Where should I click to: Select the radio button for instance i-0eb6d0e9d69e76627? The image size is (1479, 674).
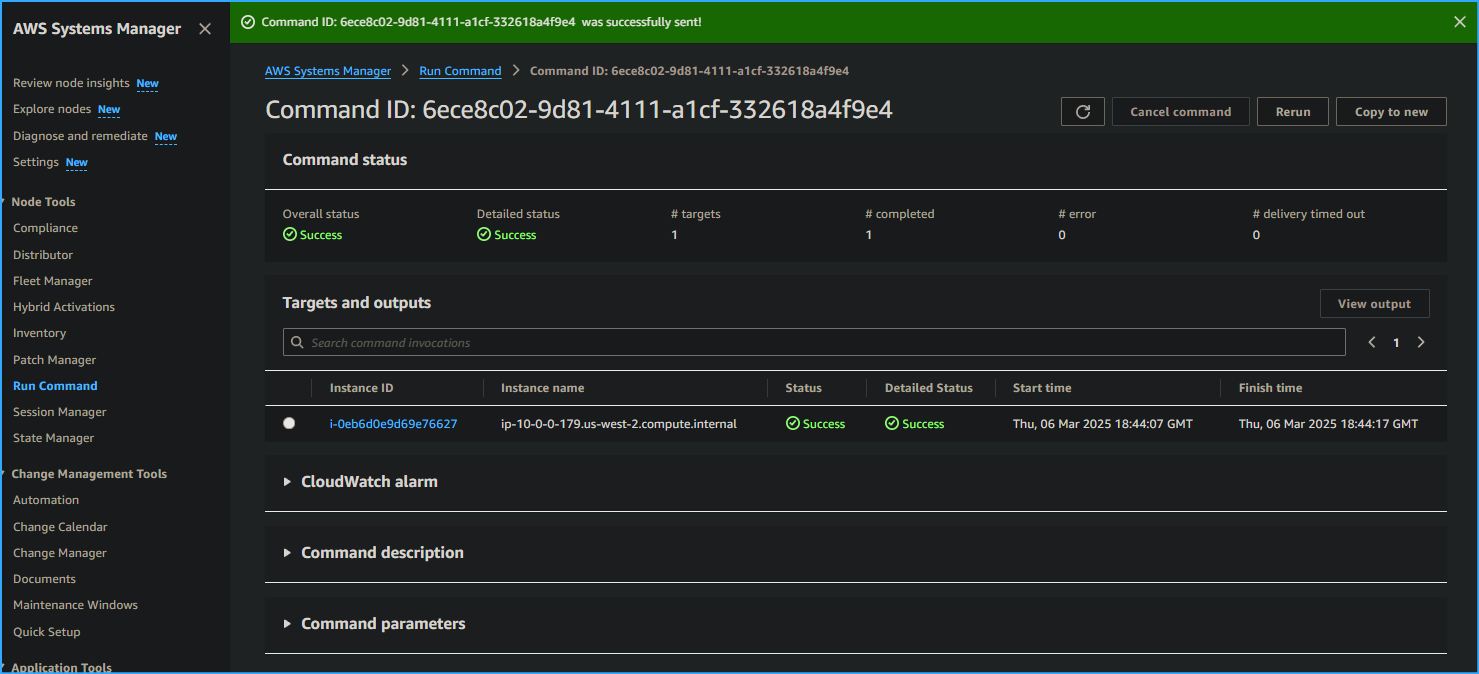pyautogui.click(x=289, y=422)
